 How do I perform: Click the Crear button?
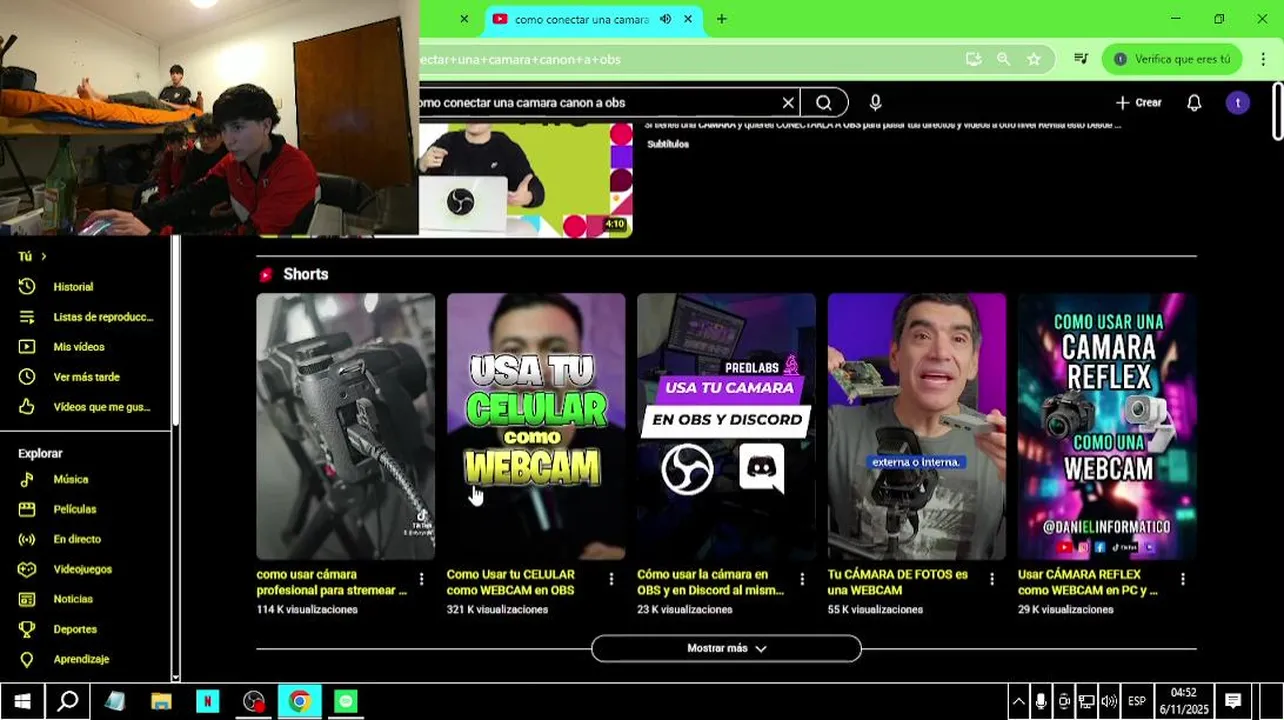click(1138, 103)
